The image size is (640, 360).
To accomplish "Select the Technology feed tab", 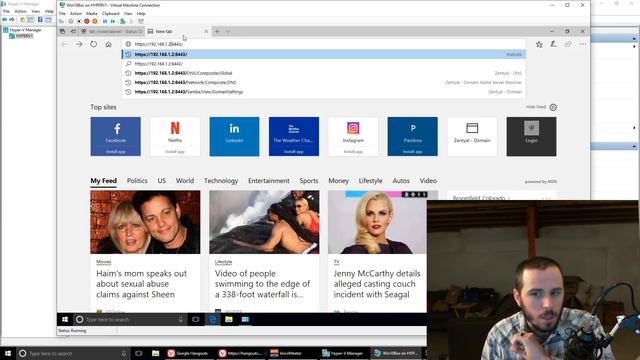I will coord(221,181).
